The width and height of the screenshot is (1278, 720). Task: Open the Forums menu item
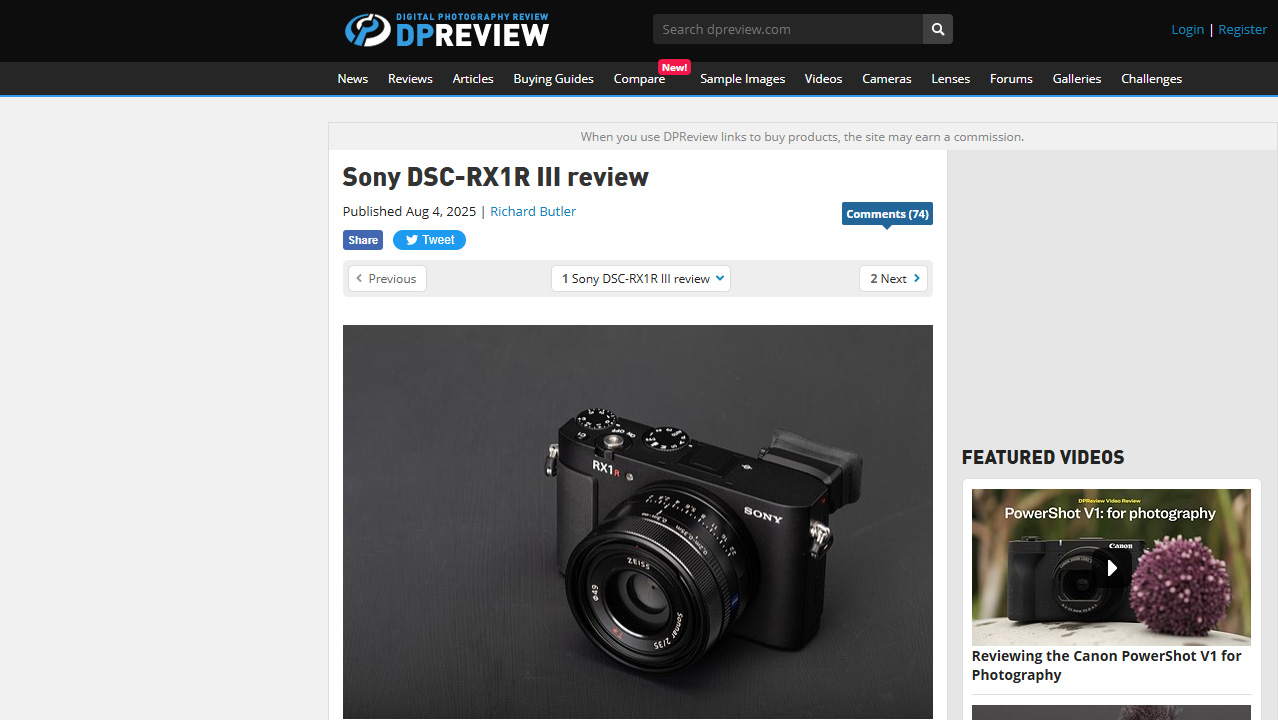click(1011, 79)
